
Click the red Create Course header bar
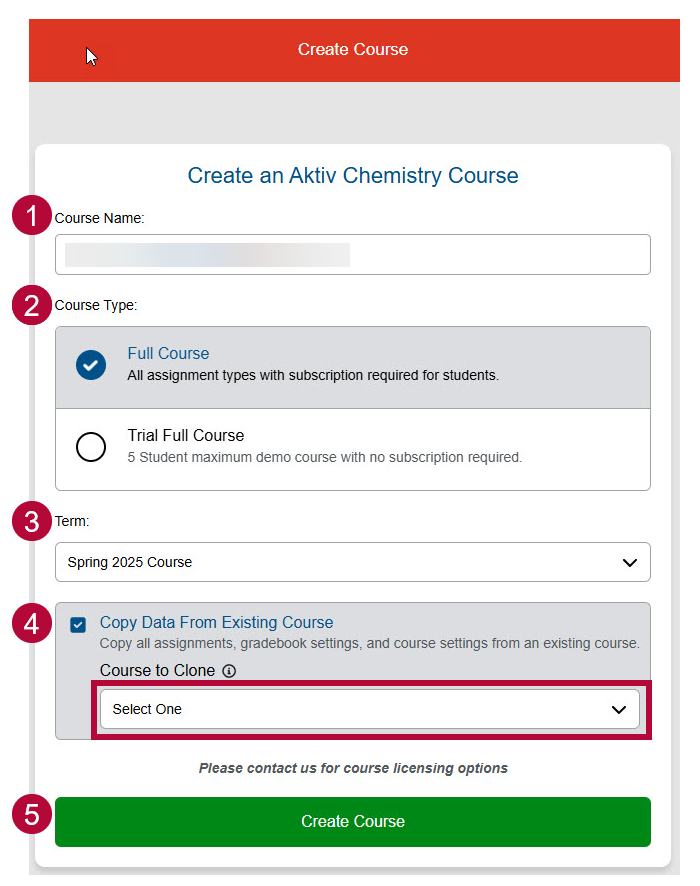(x=352, y=49)
